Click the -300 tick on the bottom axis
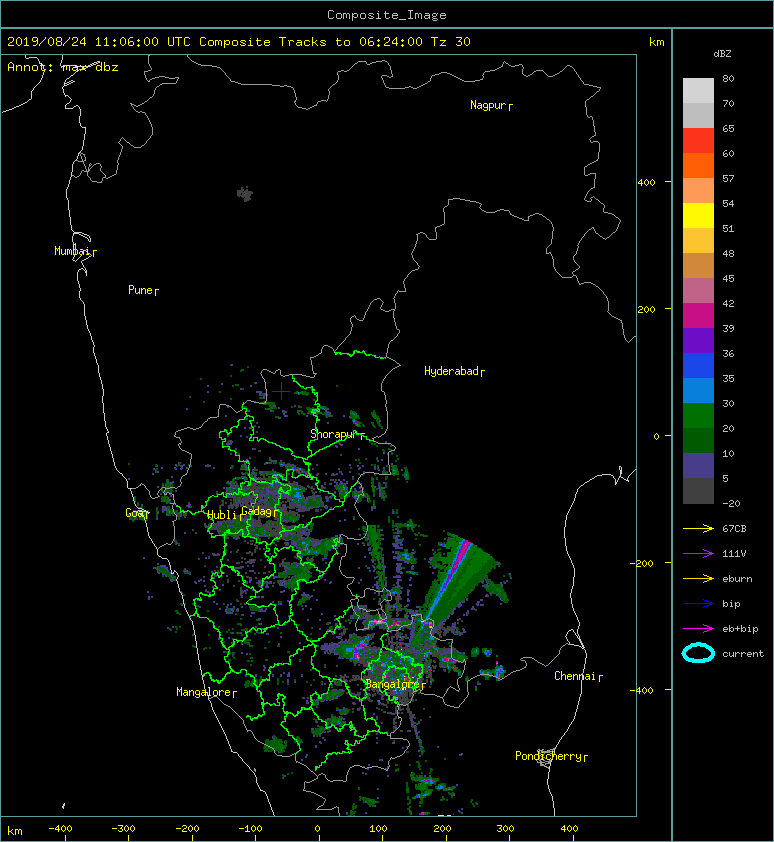774x842 pixels. tap(123, 829)
